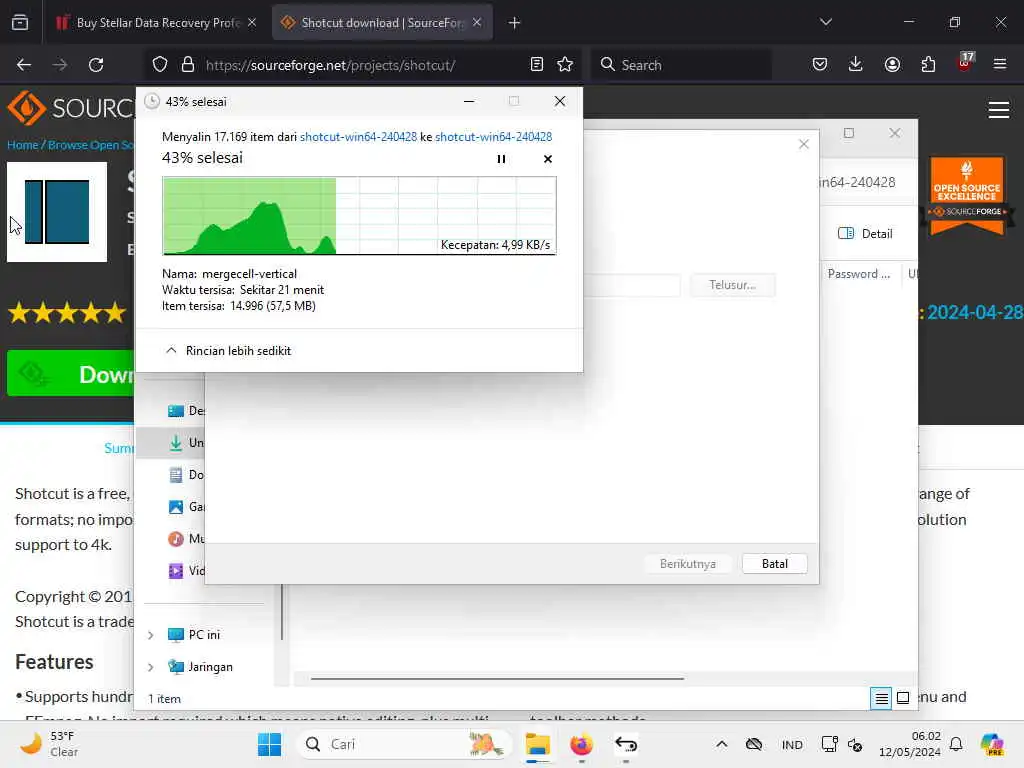
Task: Open Downloads folder in Explorer sidebar
Action: tap(185, 443)
